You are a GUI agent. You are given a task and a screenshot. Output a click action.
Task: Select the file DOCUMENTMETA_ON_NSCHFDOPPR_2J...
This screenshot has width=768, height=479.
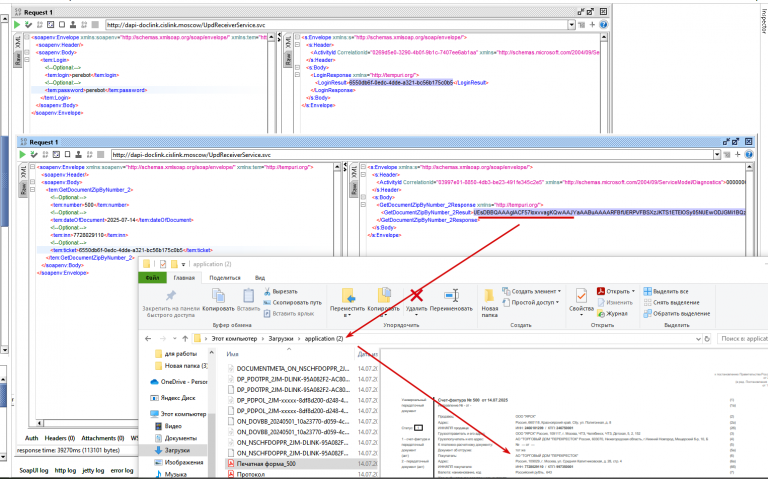click(293, 368)
